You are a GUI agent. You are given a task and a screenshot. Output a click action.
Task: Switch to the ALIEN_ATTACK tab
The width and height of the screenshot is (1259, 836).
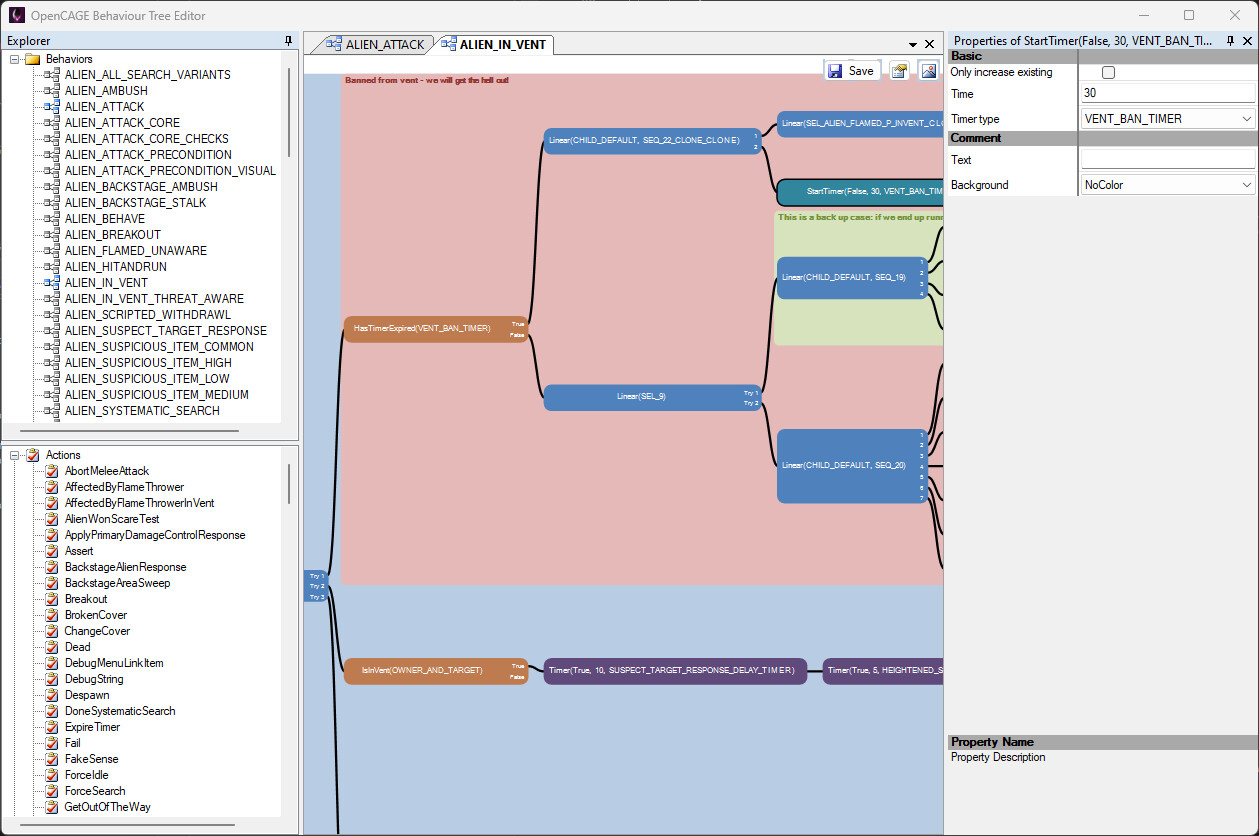point(385,44)
